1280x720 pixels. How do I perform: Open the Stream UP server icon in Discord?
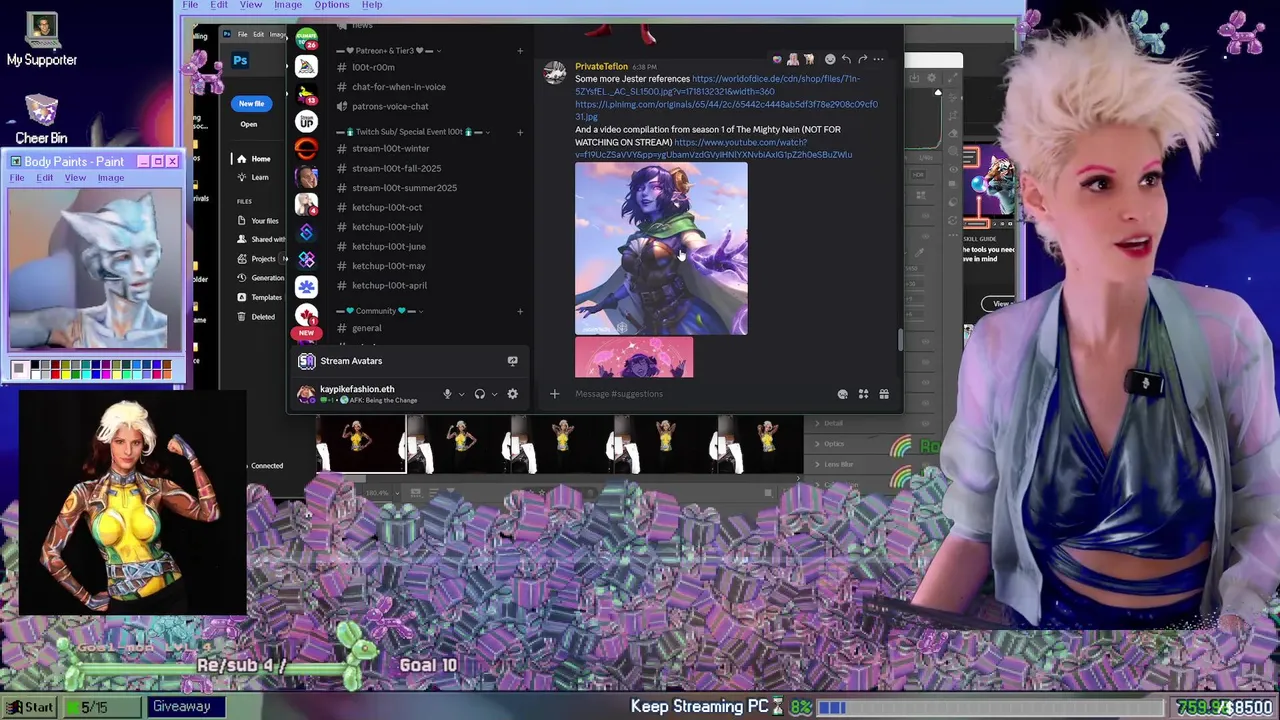[306, 122]
